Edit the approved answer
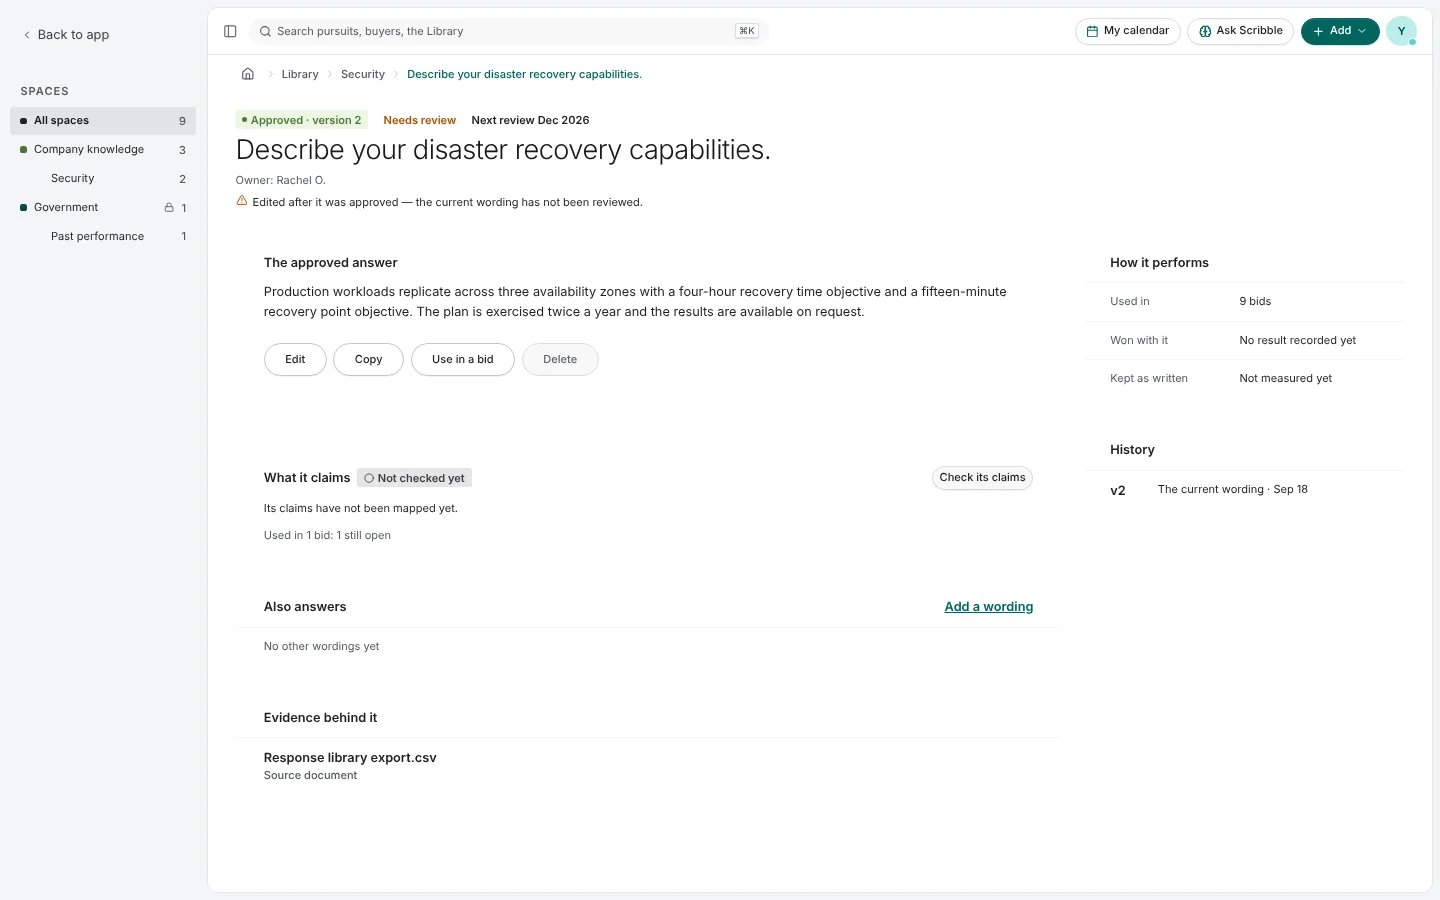The image size is (1440, 900). coord(295,360)
